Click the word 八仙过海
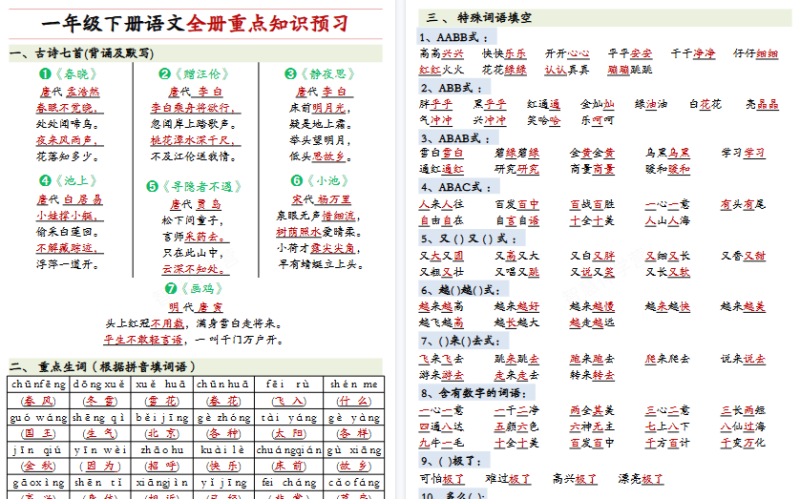Viewport: 800px width, 499px height. pyautogui.click(x=743, y=426)
